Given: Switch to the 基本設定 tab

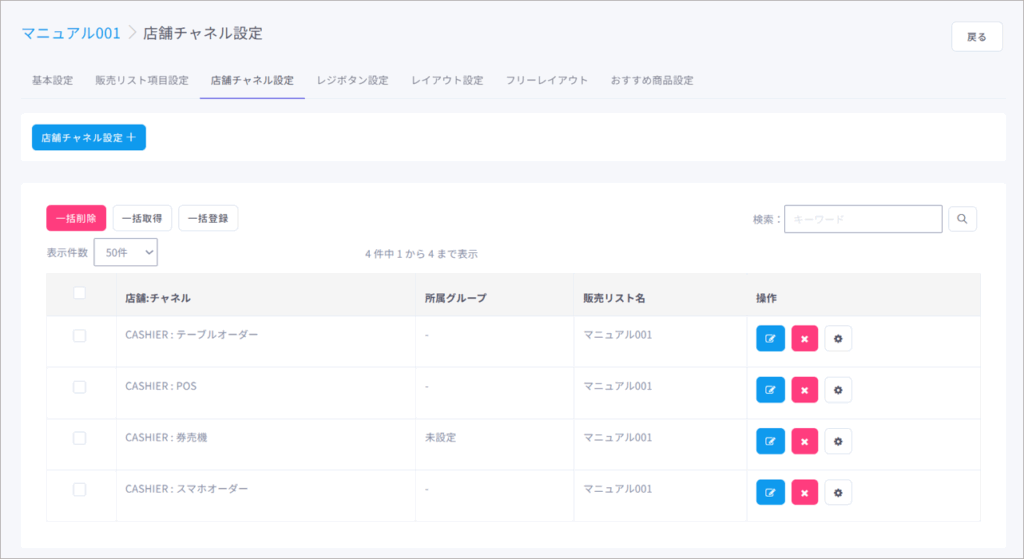Looking at the screenshot, I should [52, 80].
